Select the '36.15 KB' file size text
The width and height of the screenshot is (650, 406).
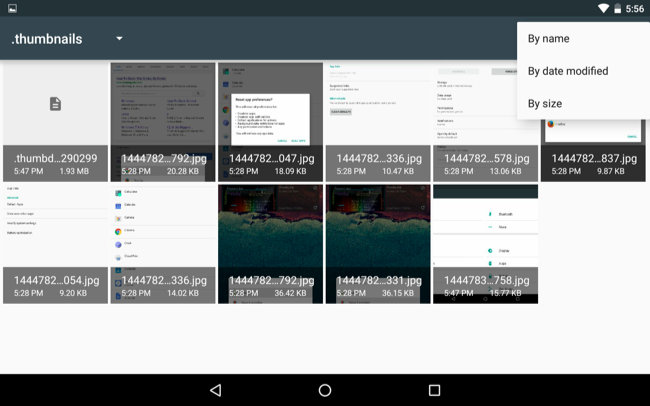[x=398, y=293]
